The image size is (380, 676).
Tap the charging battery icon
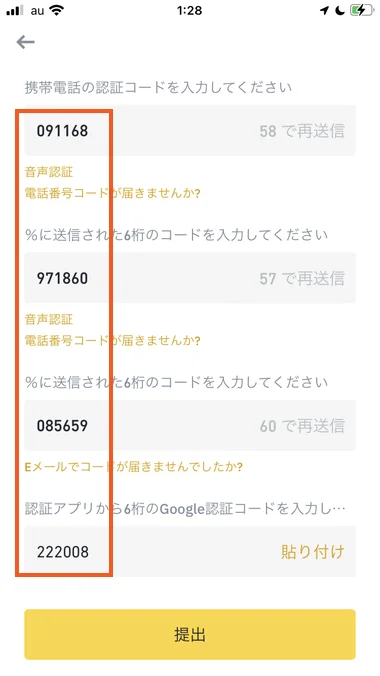pyautogui.click(x=362, y=10)
